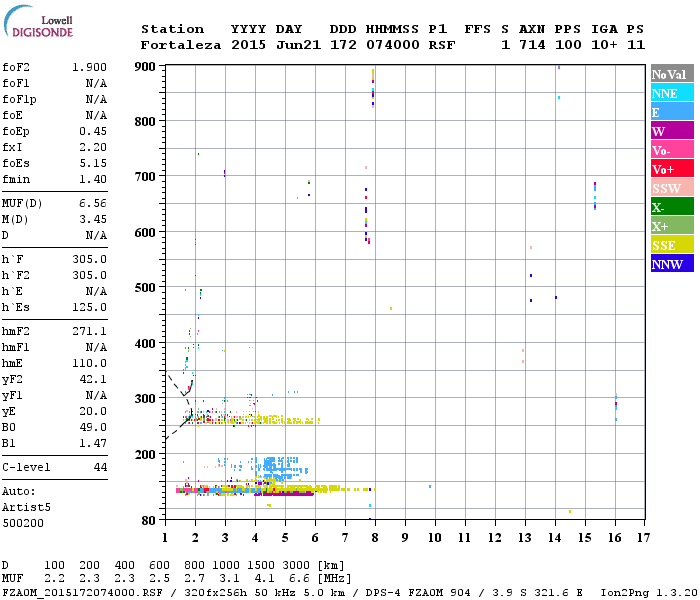The width and height of the screenshot is (700, 600).
Task: Click the SSW light pink legend swatch
Action: point(672,188)
